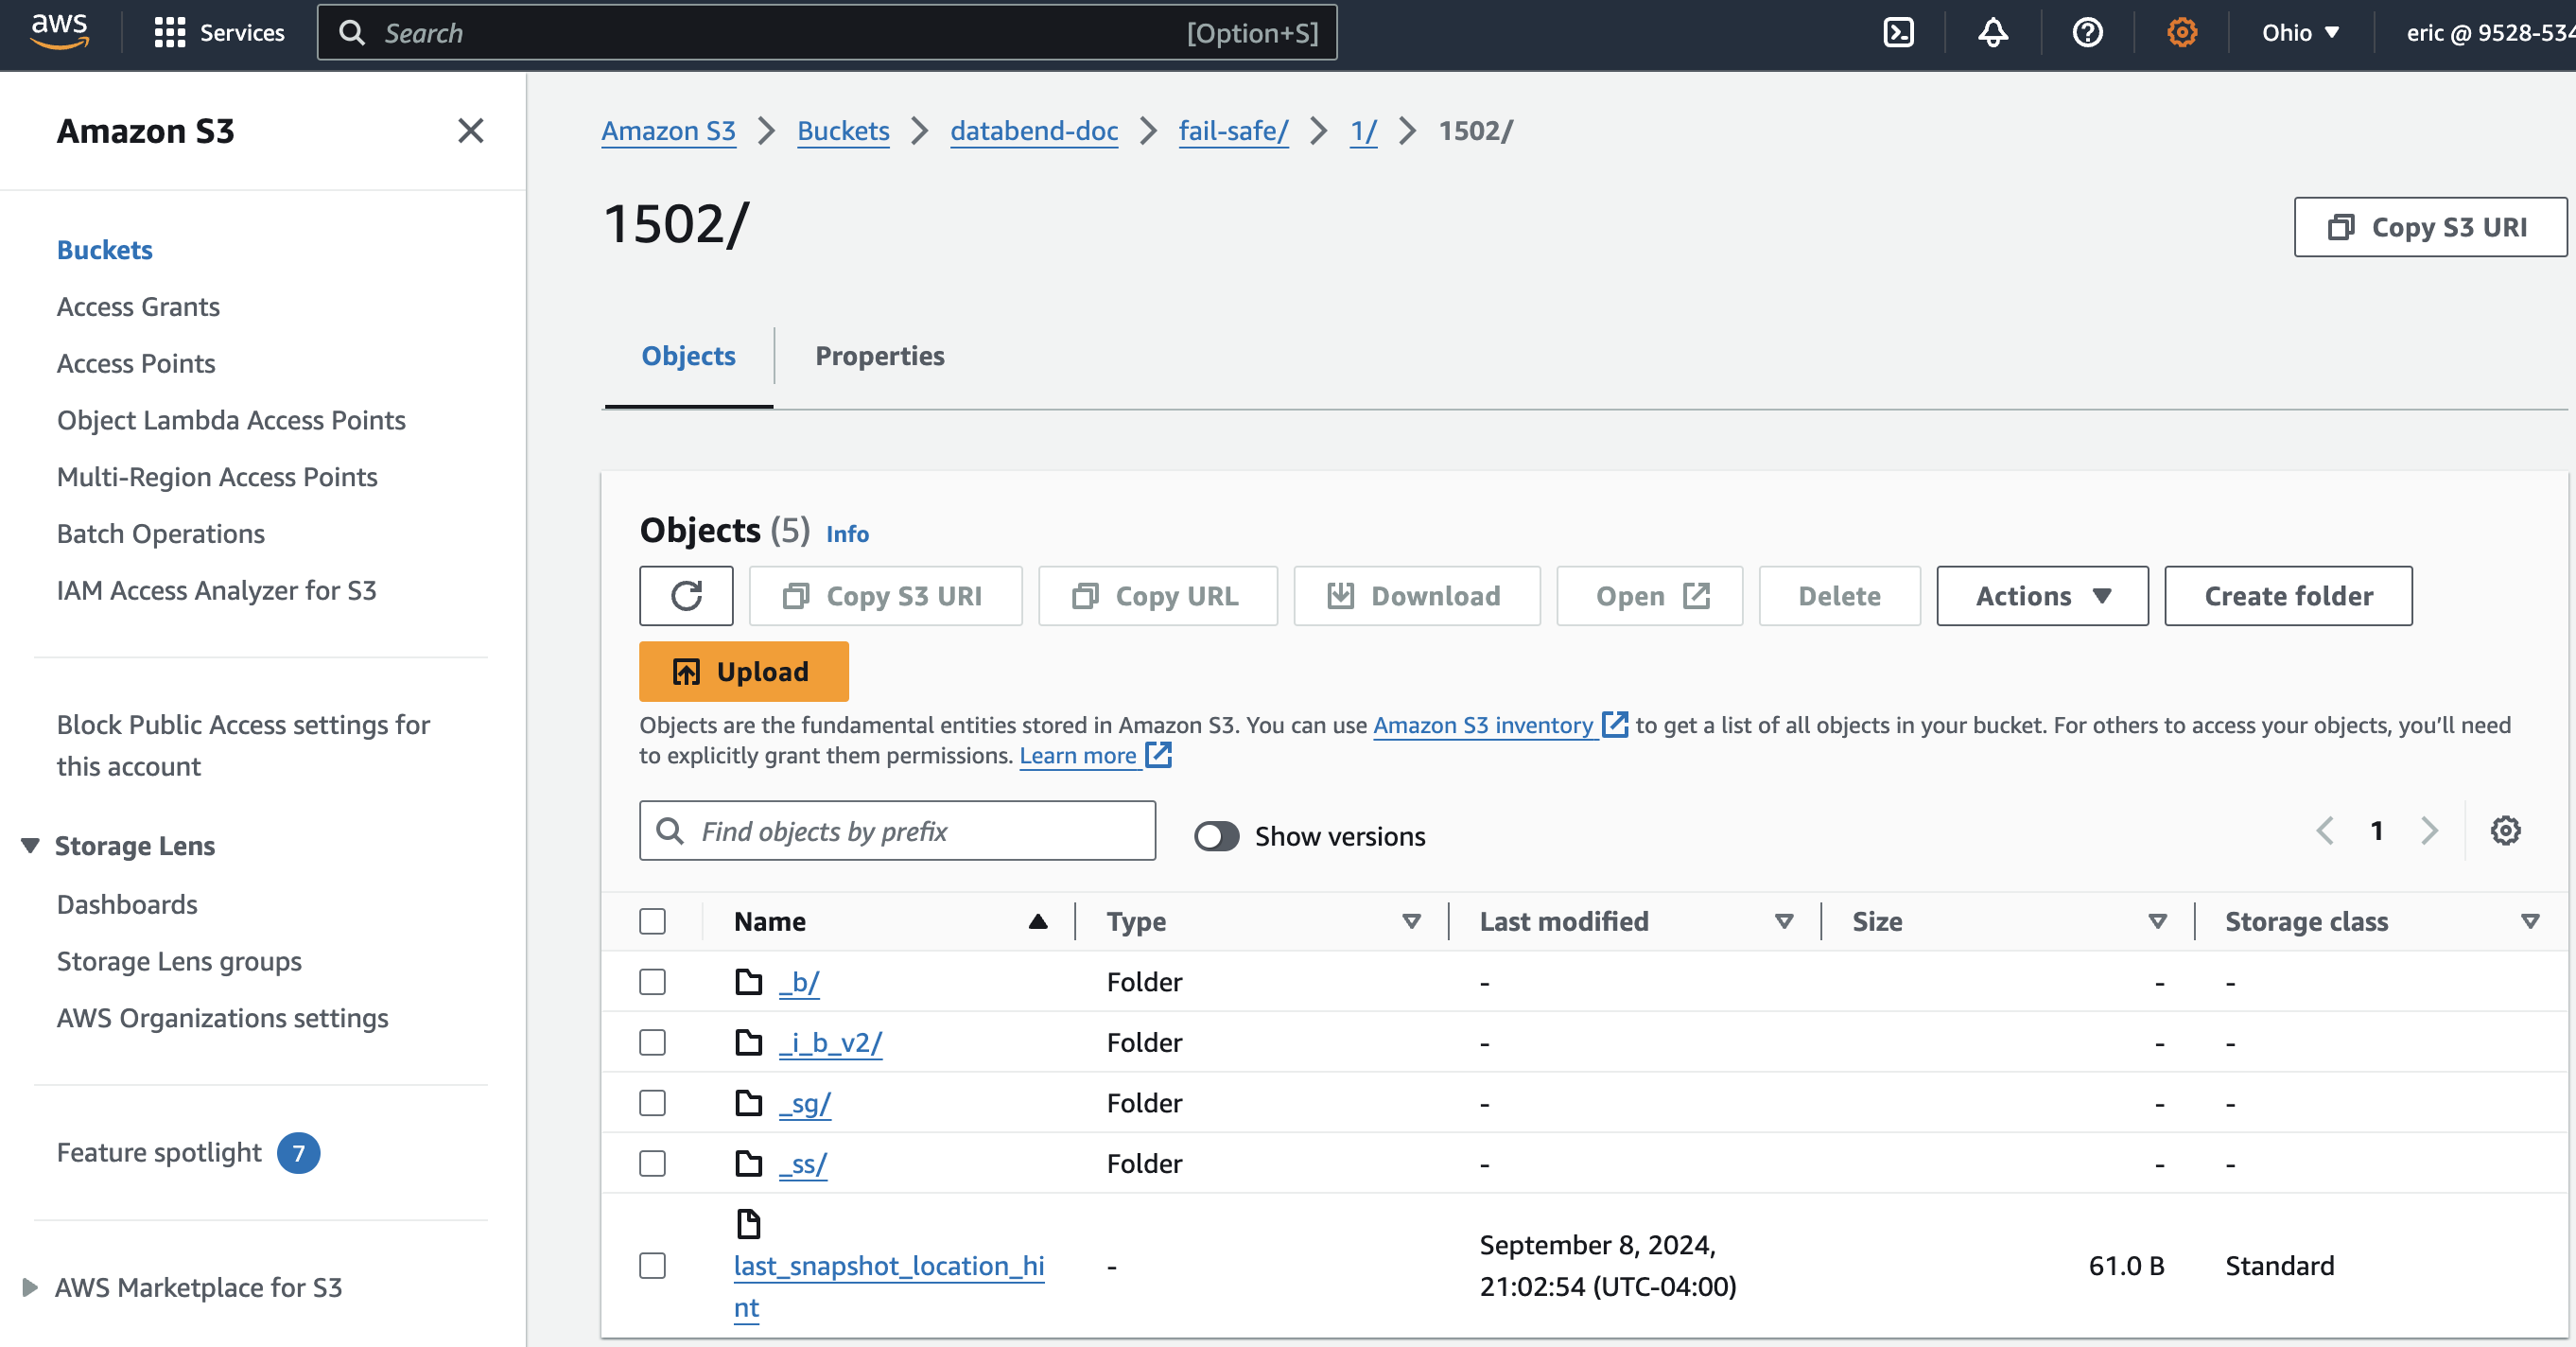The image size is (2576, 1347).
Task: Open the 1/ breadcrumb link
Action: click(x=1363, y=131)
